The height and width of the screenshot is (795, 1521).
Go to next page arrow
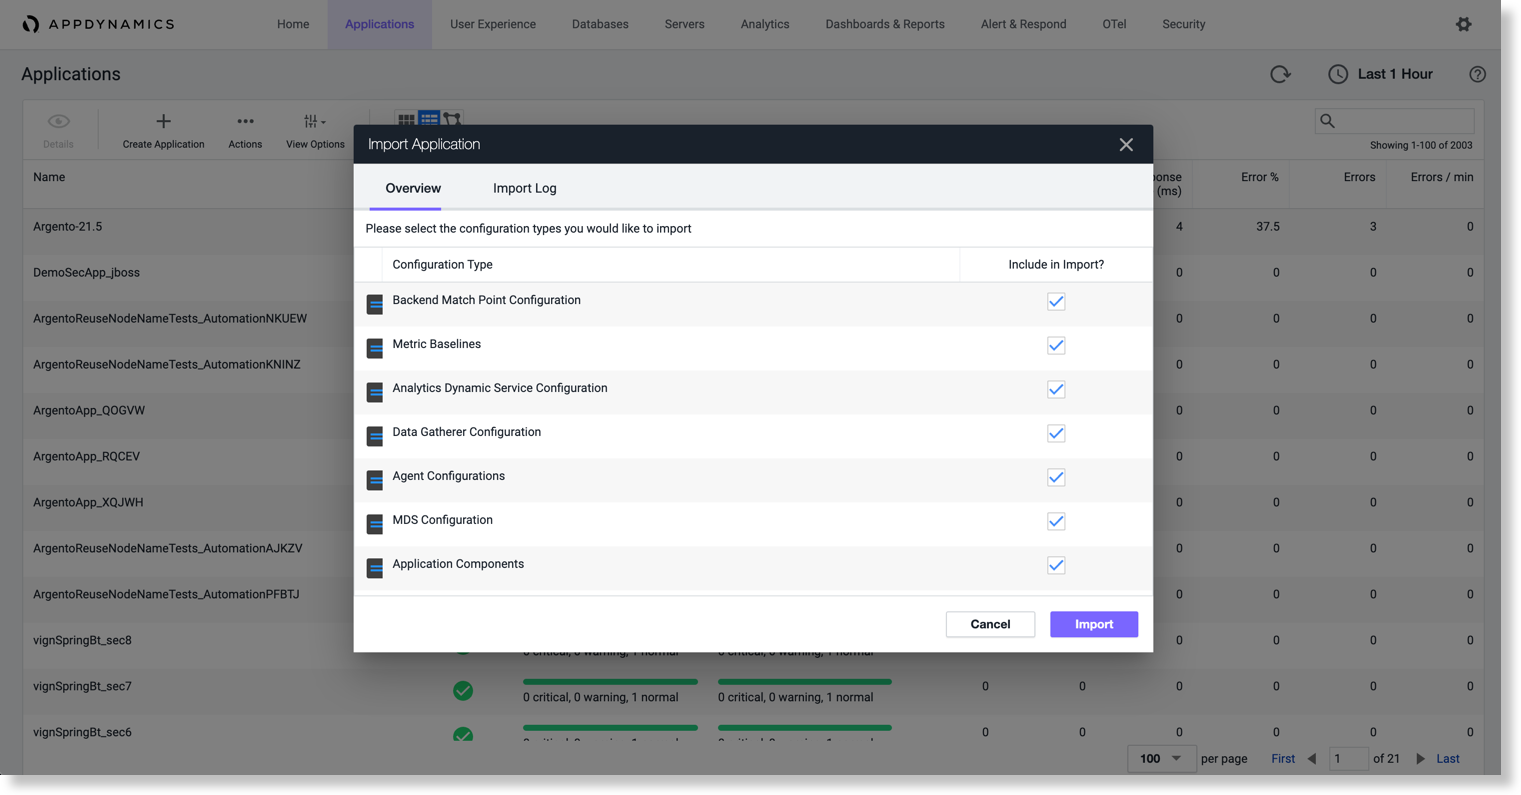pyautogui.click(x=1420, y=759)
